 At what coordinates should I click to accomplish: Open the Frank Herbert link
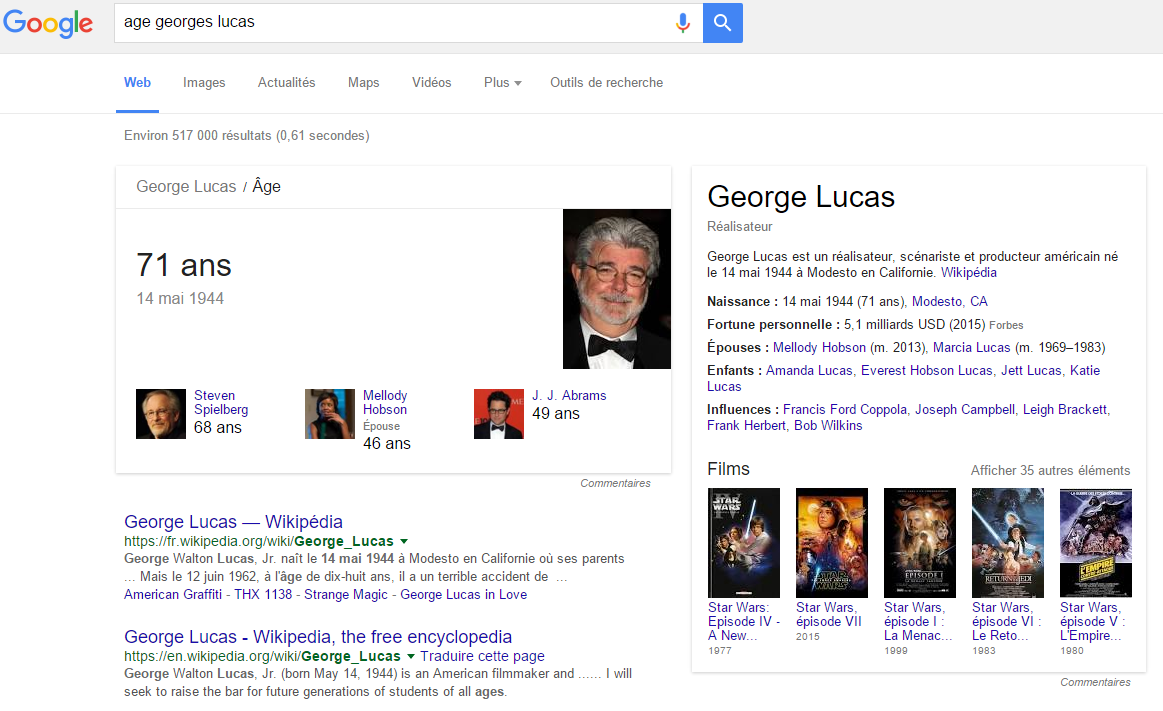click(x=746, y=426)
